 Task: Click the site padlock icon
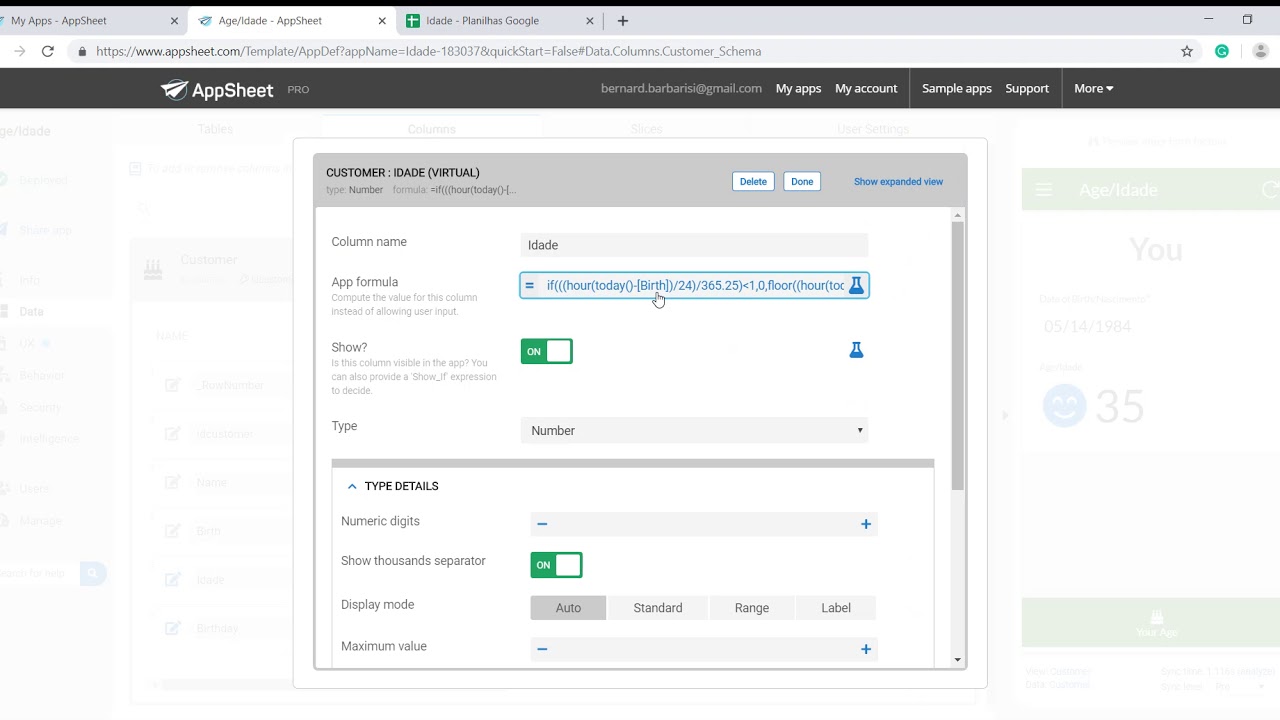[x=82, y=51]
